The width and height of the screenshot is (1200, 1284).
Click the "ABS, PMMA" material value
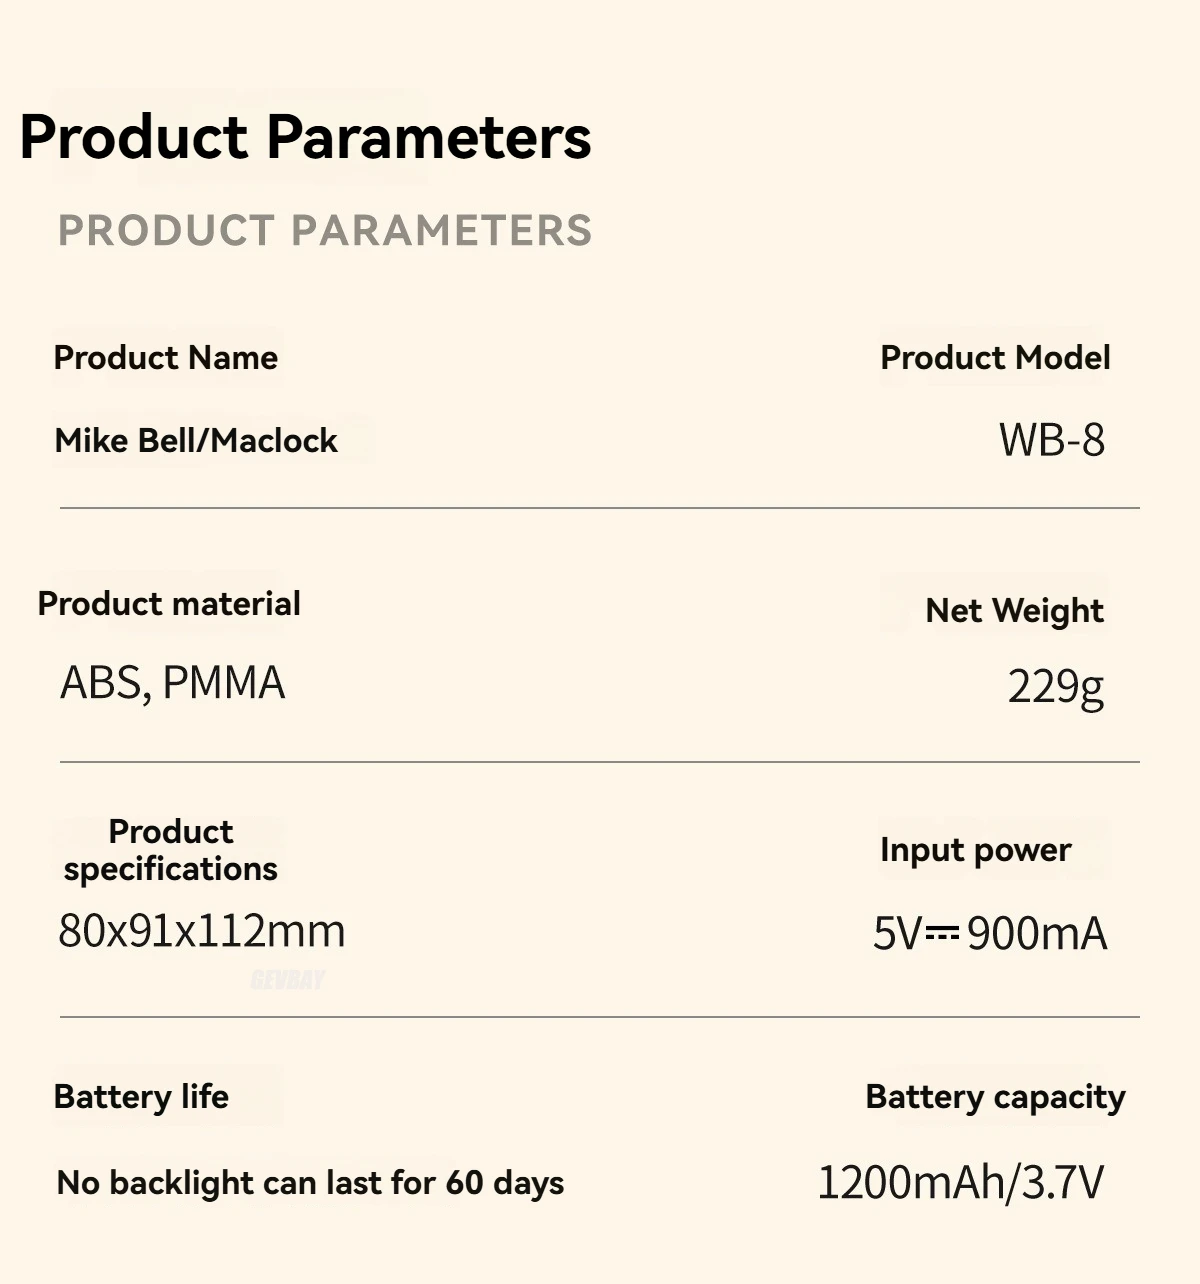point(173,683)
